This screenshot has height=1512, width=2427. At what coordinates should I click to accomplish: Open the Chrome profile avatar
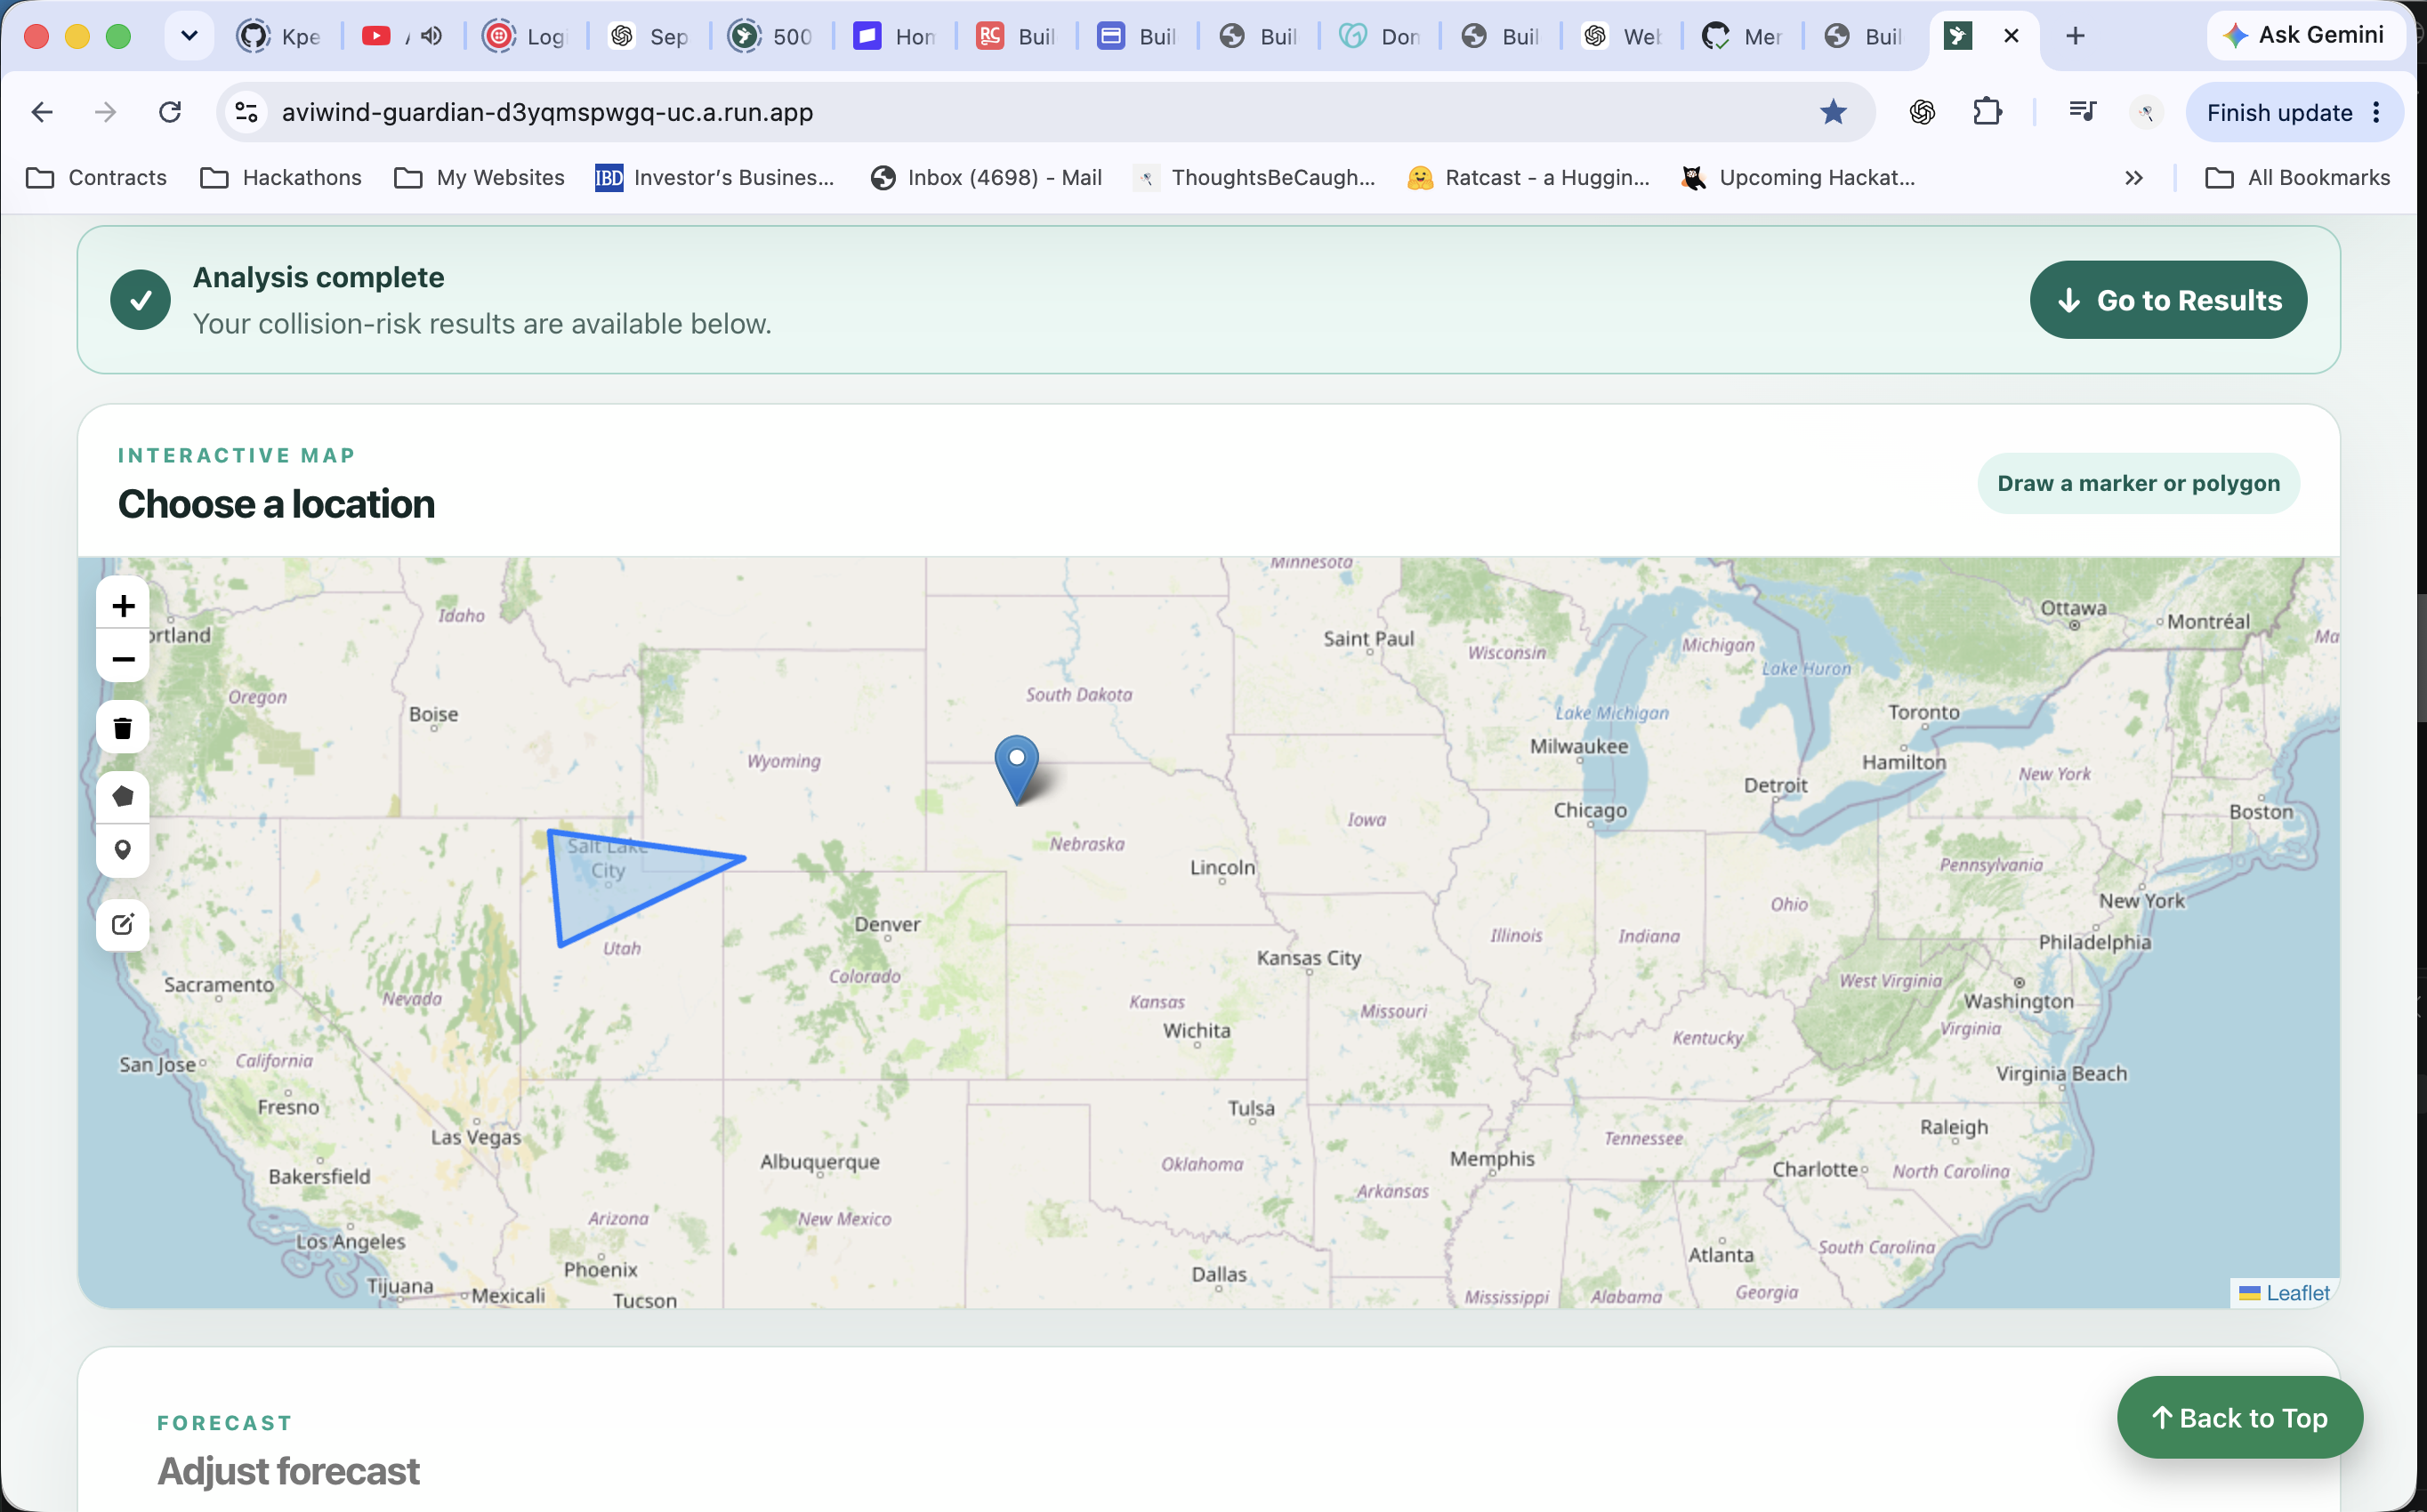[x=2146, y=112]
